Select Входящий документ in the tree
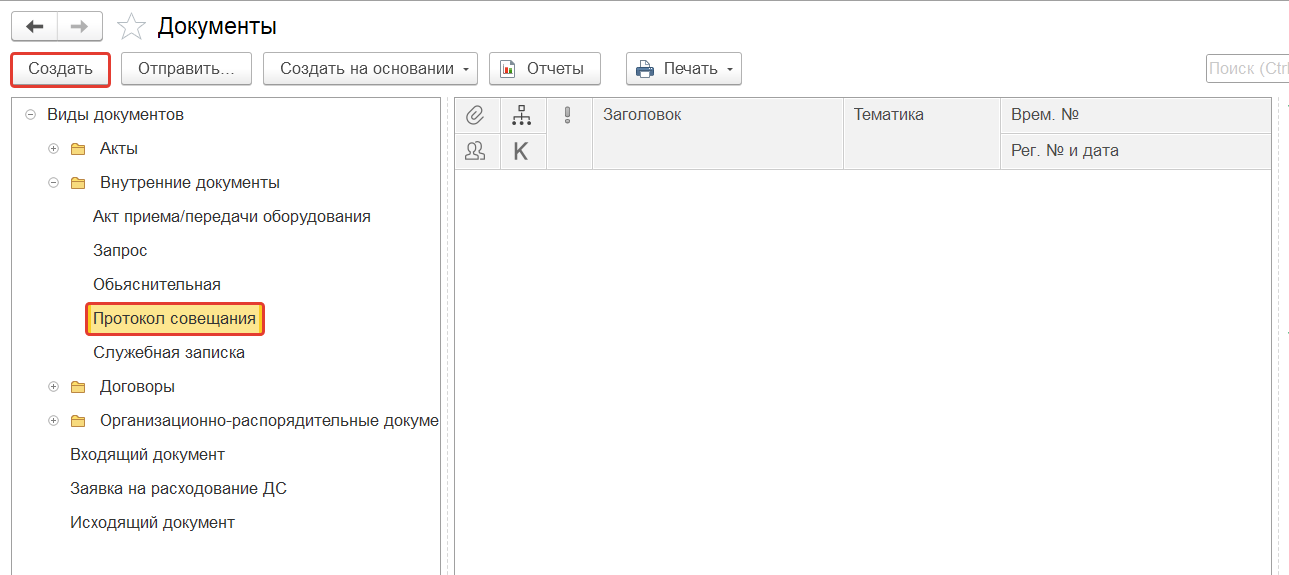Screen dimensions: 1289x575 click(147, 455)
